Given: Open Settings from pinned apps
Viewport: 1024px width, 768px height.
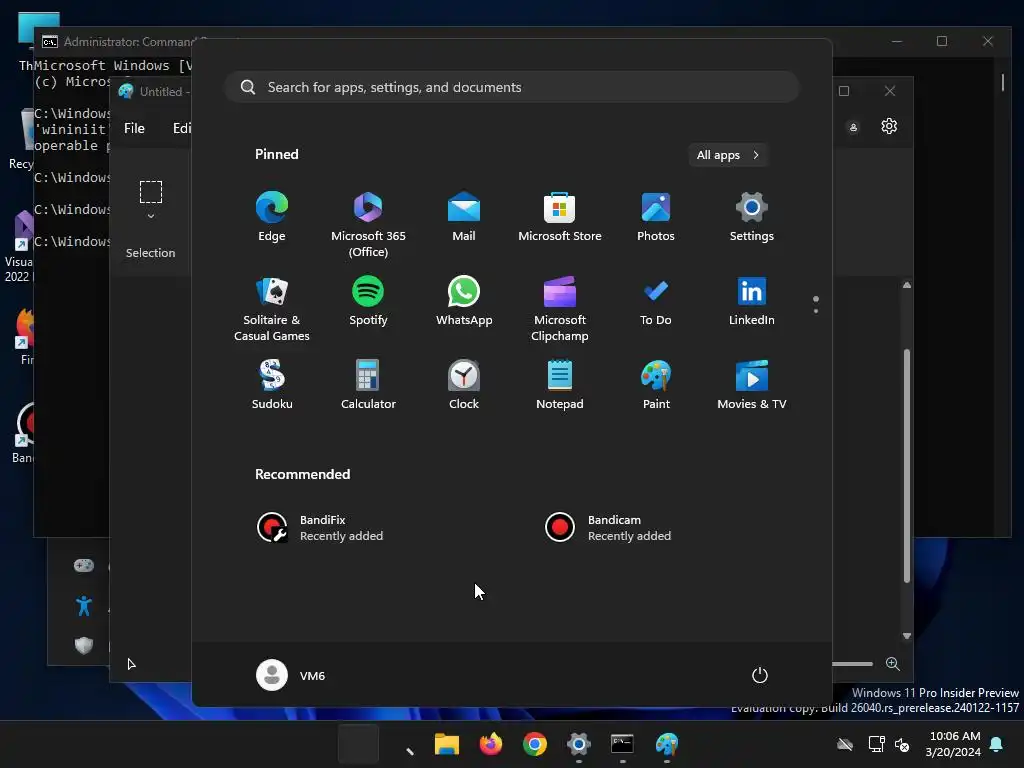Looking at the screenshot, I should tap(752, 217).
